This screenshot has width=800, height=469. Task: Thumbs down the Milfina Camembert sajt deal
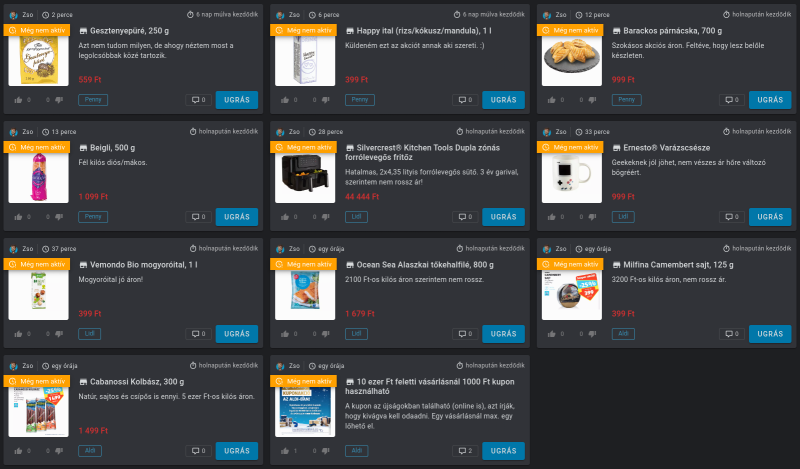pyautogui.click(x=592, y=334)
